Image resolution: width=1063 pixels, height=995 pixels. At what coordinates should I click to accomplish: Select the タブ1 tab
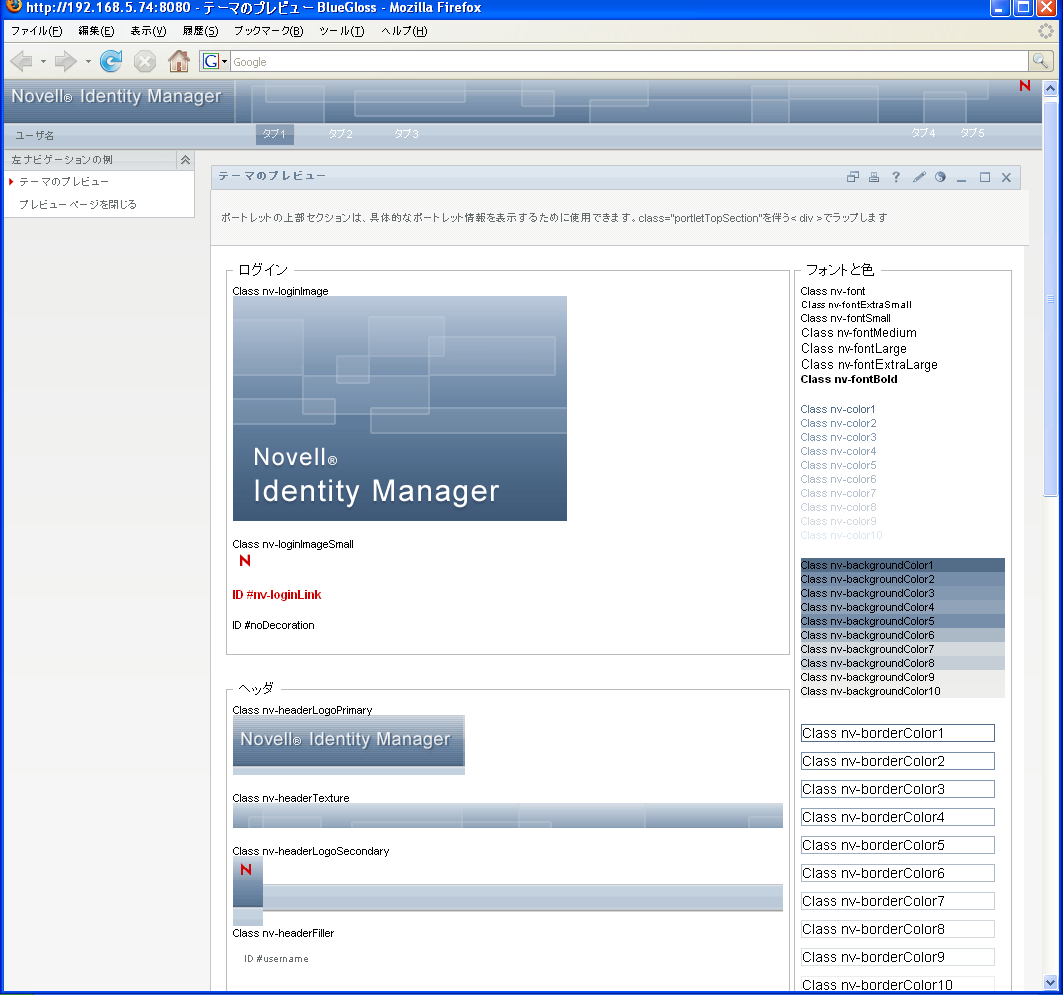click(x=275, y=134)
